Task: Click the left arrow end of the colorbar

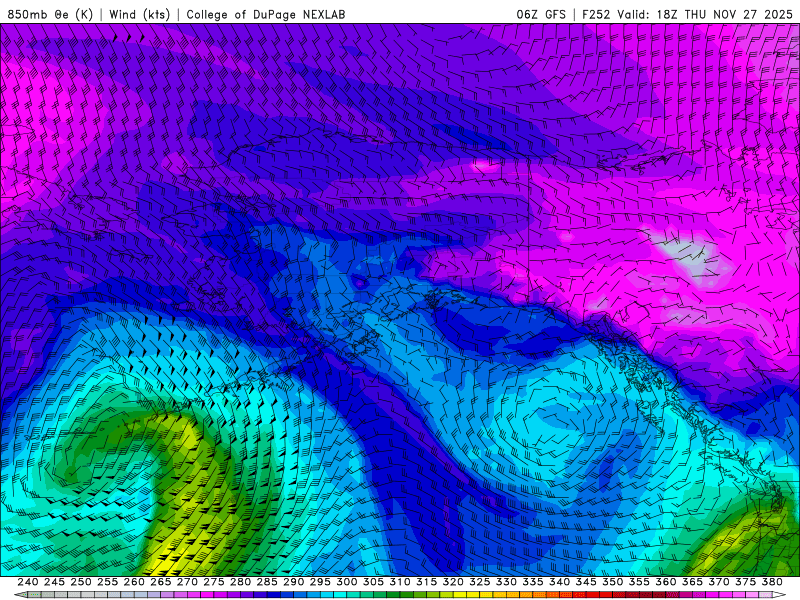Action: point(20,595)
